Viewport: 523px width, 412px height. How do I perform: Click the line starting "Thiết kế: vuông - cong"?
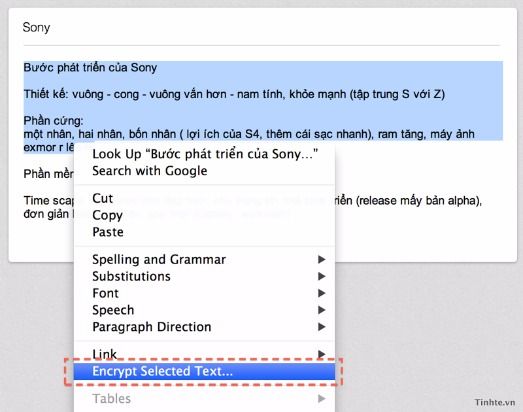click(234, 94)
